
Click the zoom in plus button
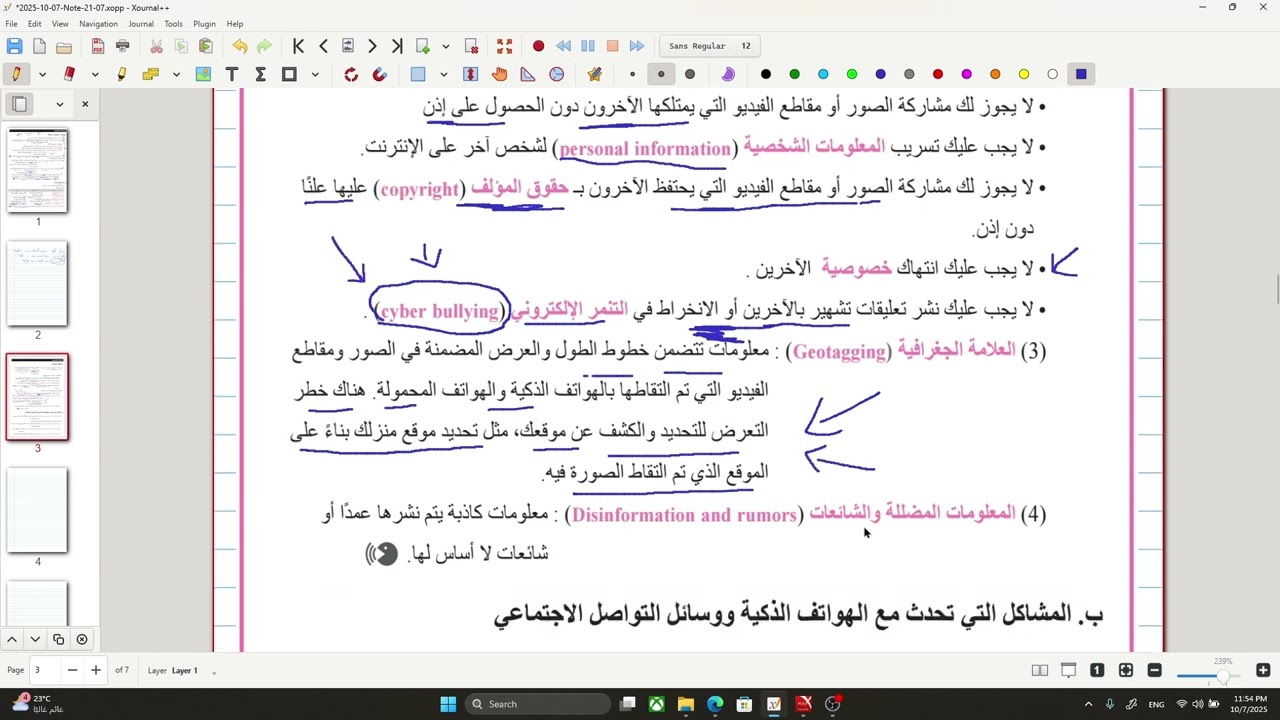(x=1263, y=670)
